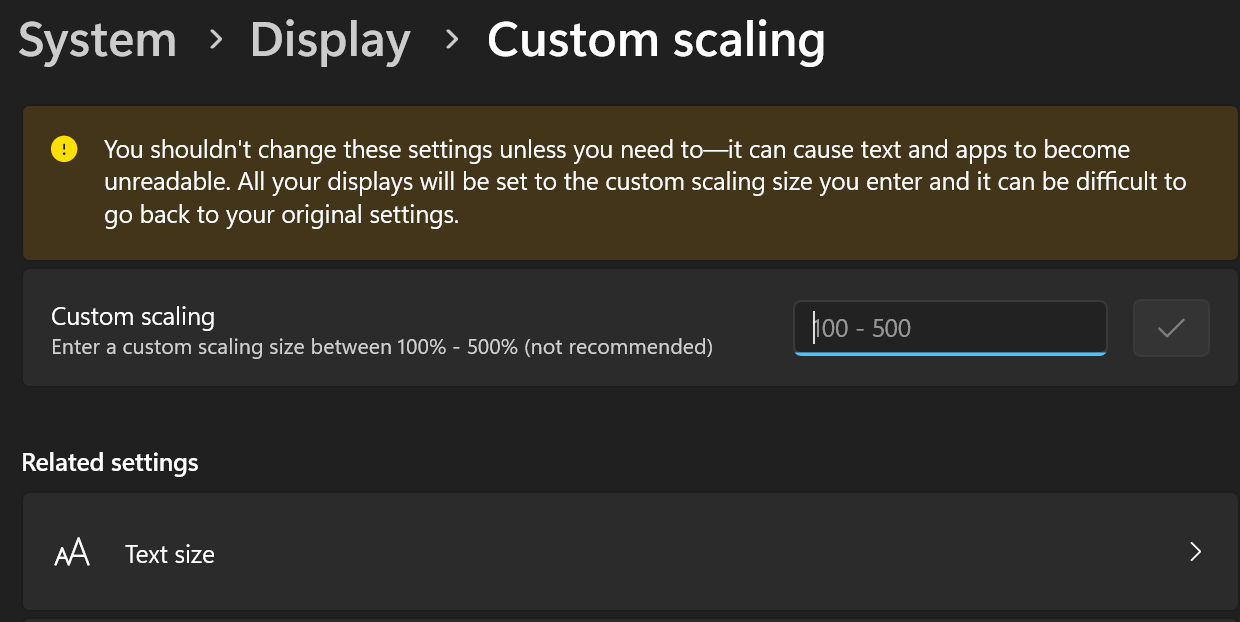Click the blue underline of scaling field

[950, 354]
